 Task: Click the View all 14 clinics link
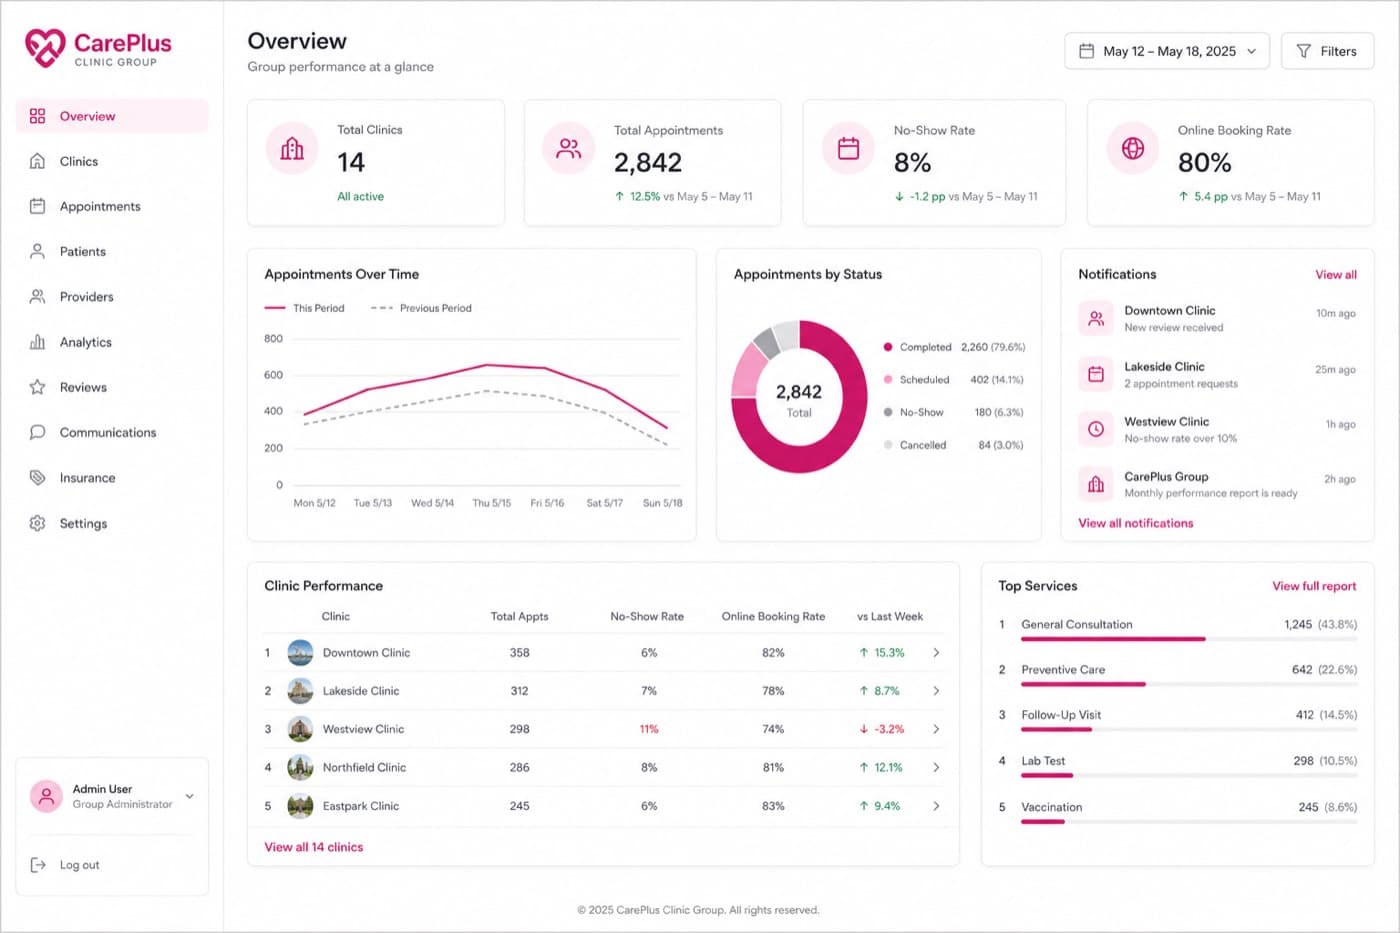pyautogui.click(x=314, y=847)
